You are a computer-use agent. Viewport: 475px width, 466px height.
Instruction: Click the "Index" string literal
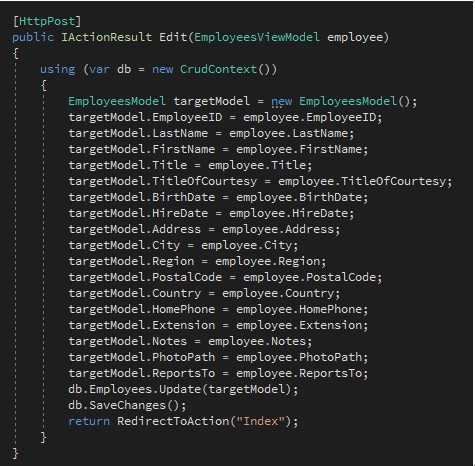(x=260, y=421)
